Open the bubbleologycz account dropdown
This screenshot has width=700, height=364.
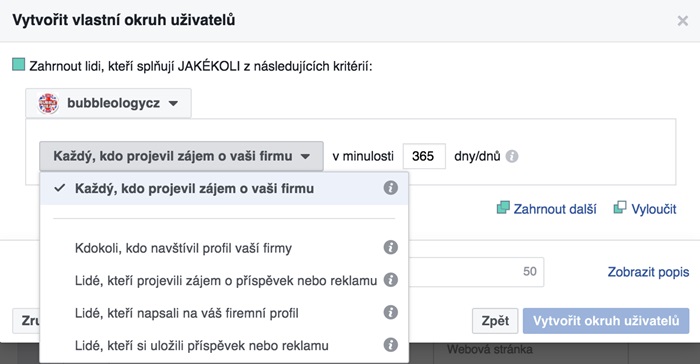point(108,104)
